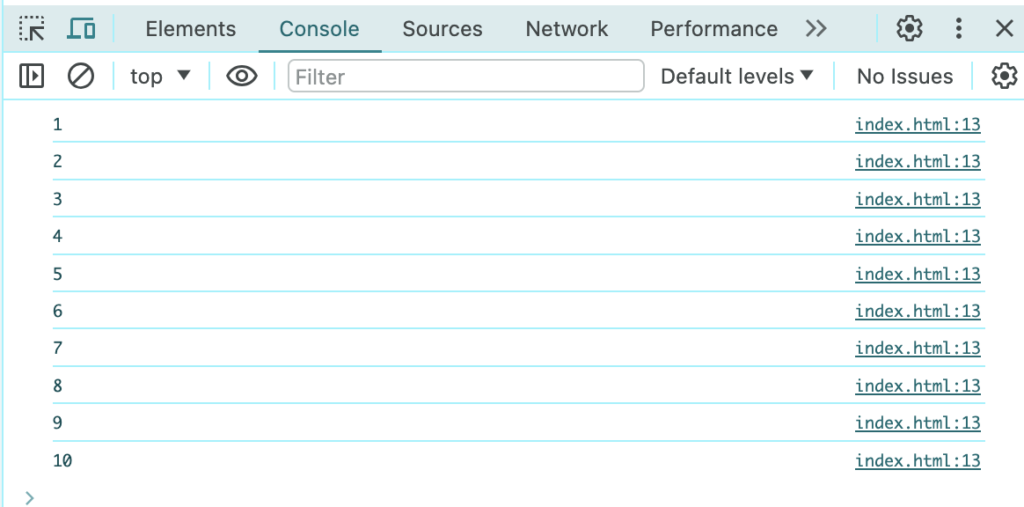This screenshot has width=1024, height=507.
Task: Show the console sidebar
Action: point(32,76)
